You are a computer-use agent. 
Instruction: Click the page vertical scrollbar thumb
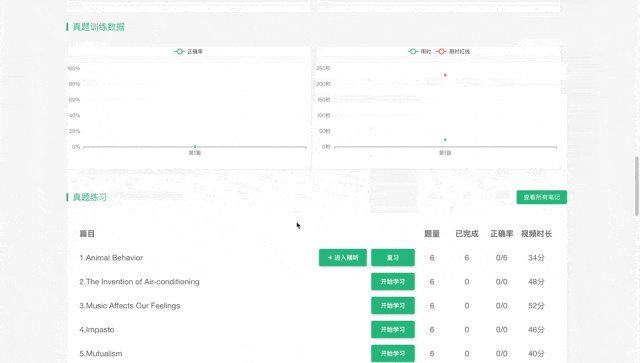click(x=637, y=186)
